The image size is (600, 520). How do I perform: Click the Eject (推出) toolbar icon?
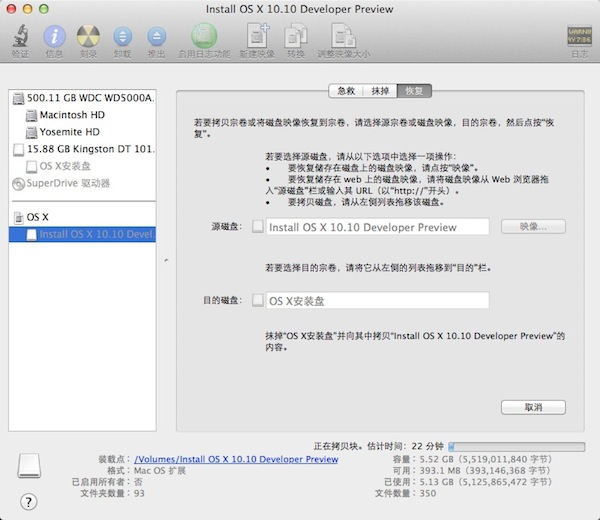click(x=157, y=37)
